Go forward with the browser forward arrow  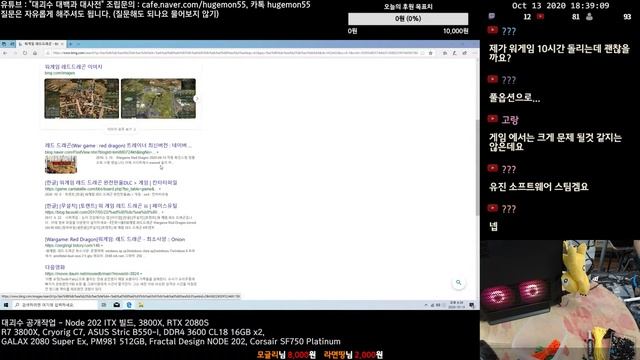15,53
